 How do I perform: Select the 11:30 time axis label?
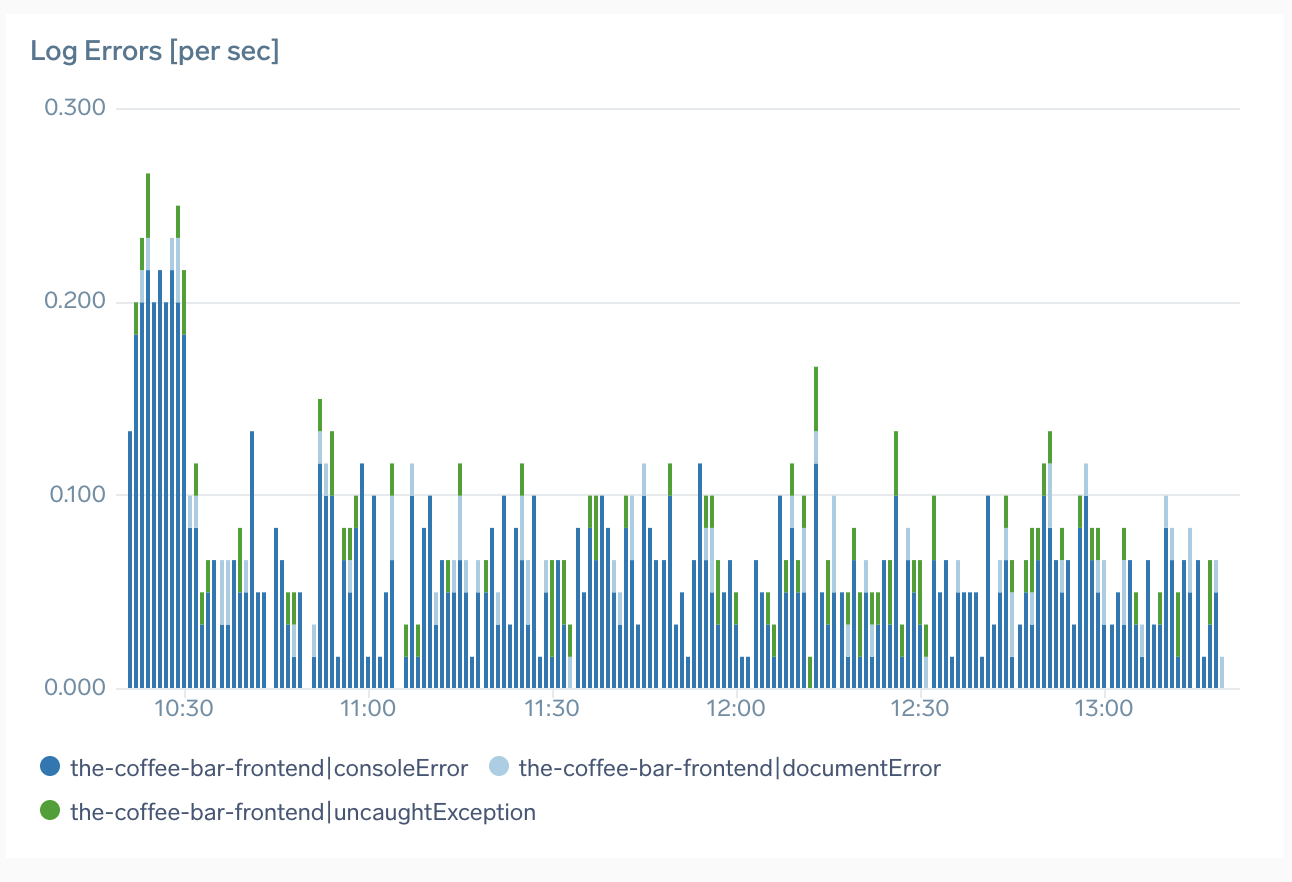pos(553,709)
